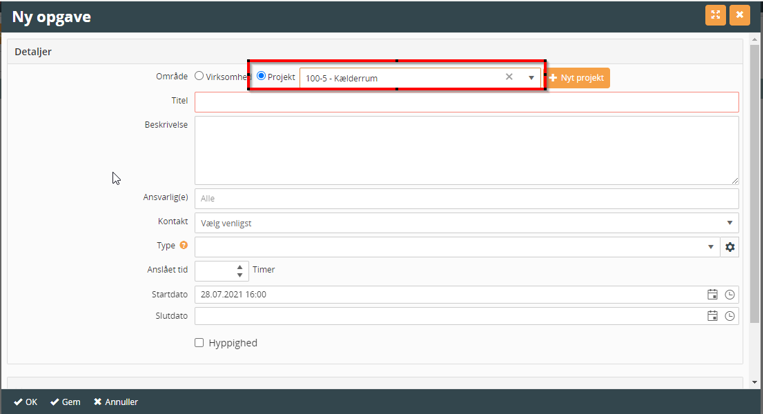The image size is (763, 414).
Task: Open calendar picker for Slutdato
Action: tap(712, 316)
